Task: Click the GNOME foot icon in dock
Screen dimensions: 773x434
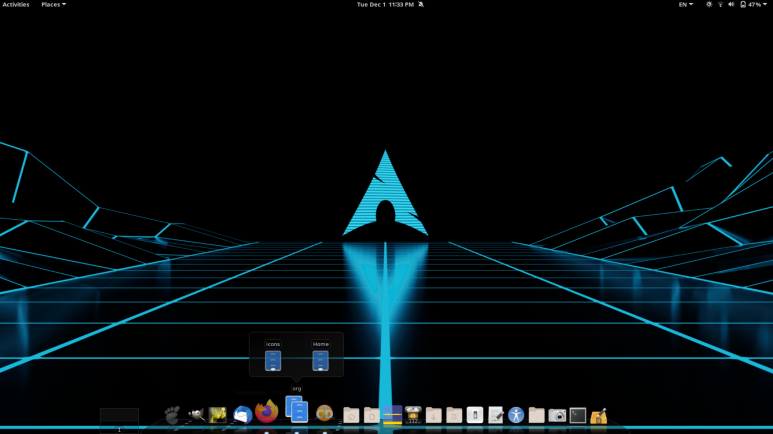Action: [172, 415]
